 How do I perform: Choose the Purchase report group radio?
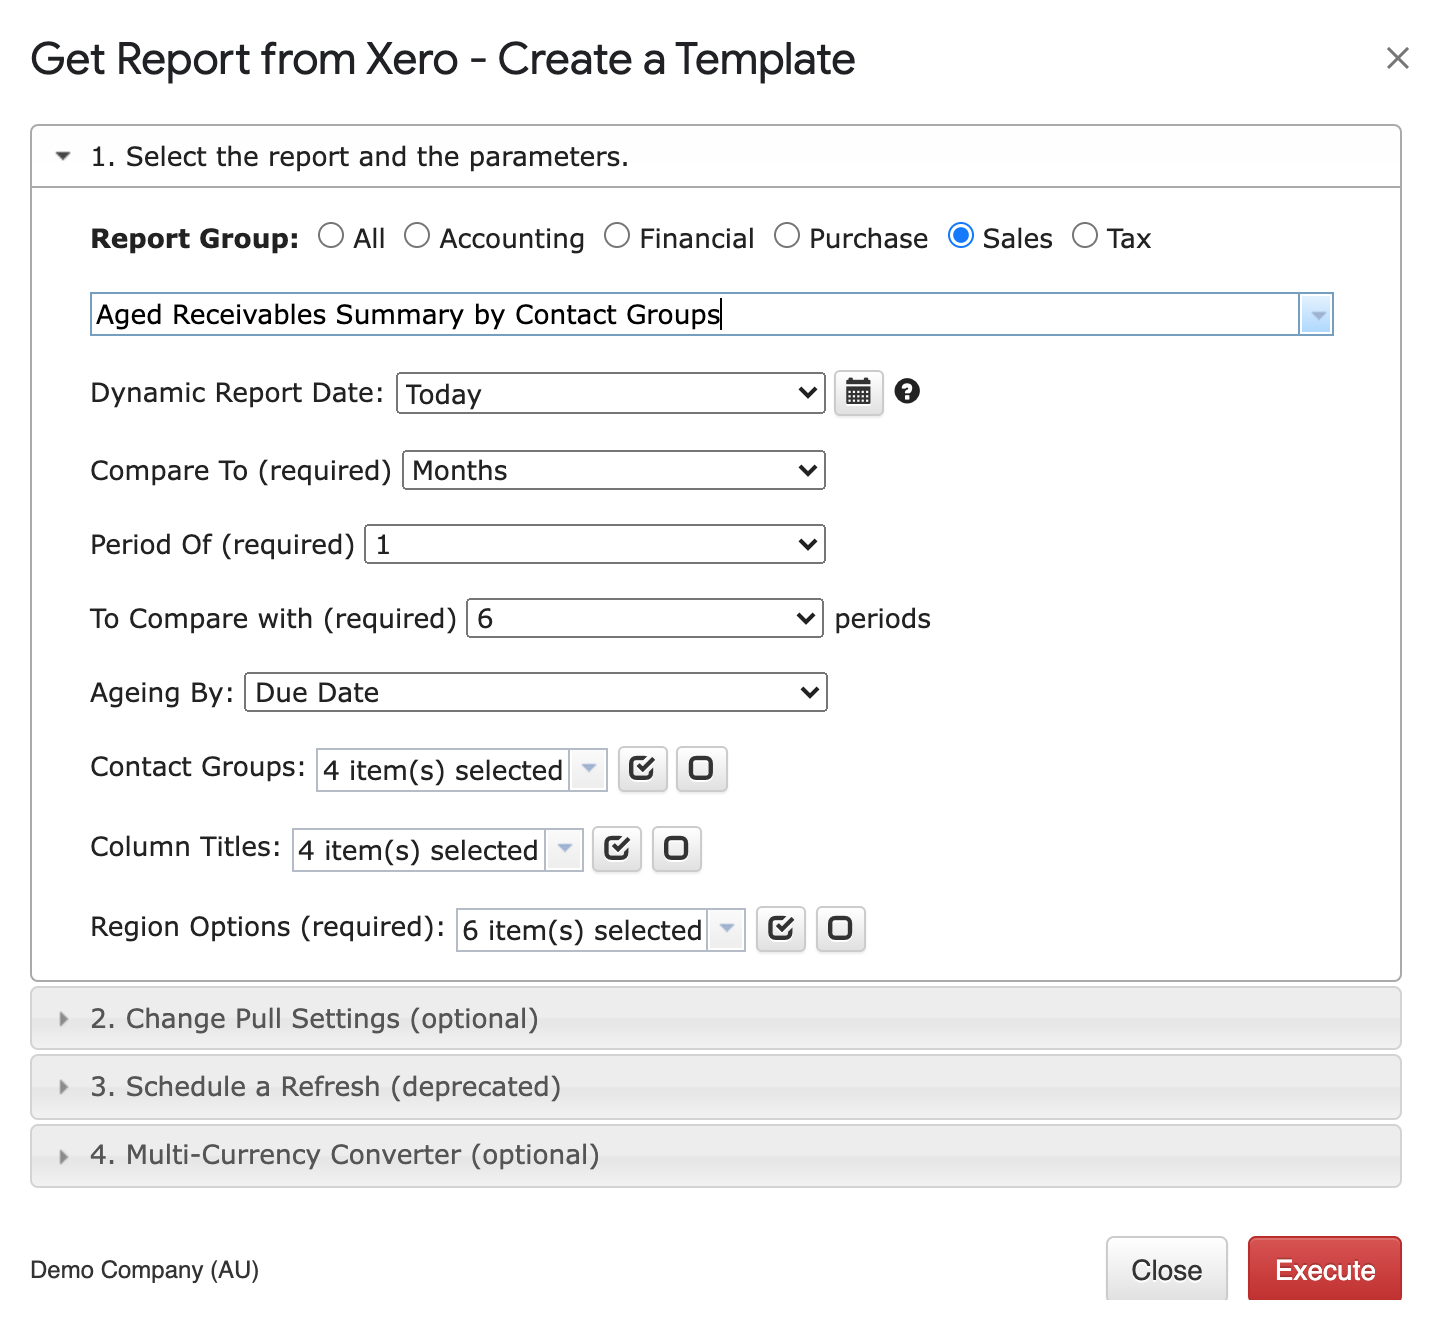(787, 236)
